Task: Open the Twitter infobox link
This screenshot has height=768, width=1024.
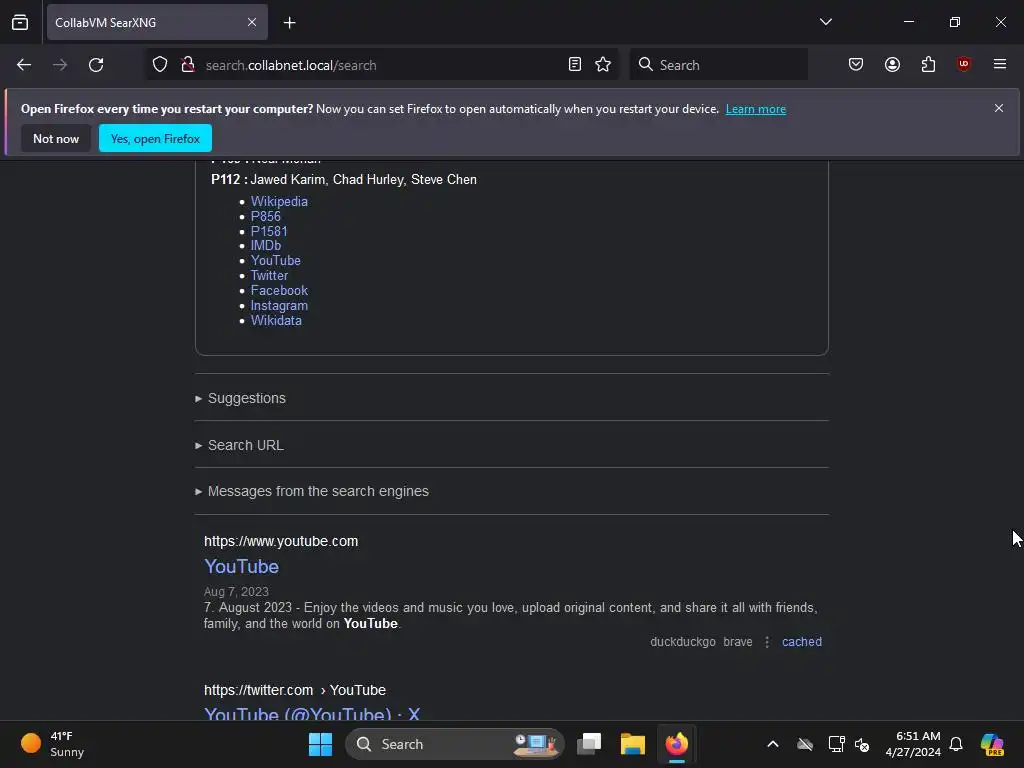Action: [x=269, y=276]
